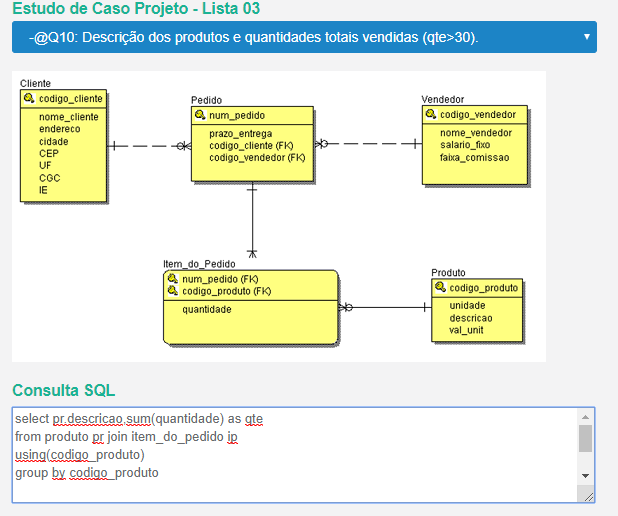This screenshot has height=516, width=618.
Task: Click the key icon beside codigo_cliente
Action: [29, 98]
